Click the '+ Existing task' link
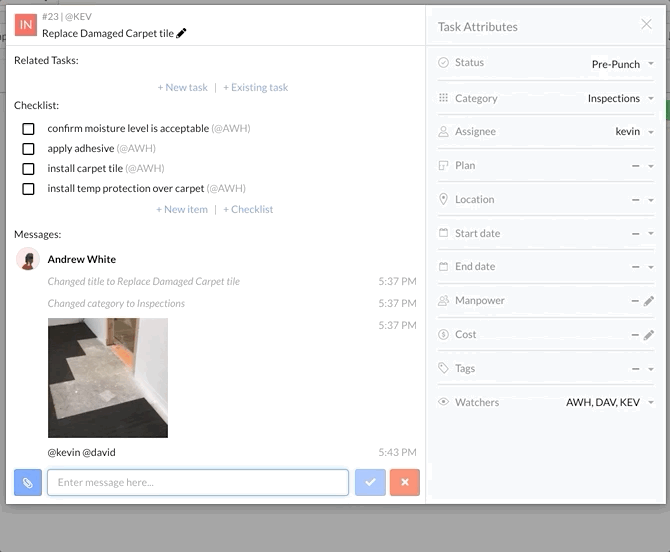The height and width of the screenshot is (552, 670). pyautogui.click(x=256, y=88)
